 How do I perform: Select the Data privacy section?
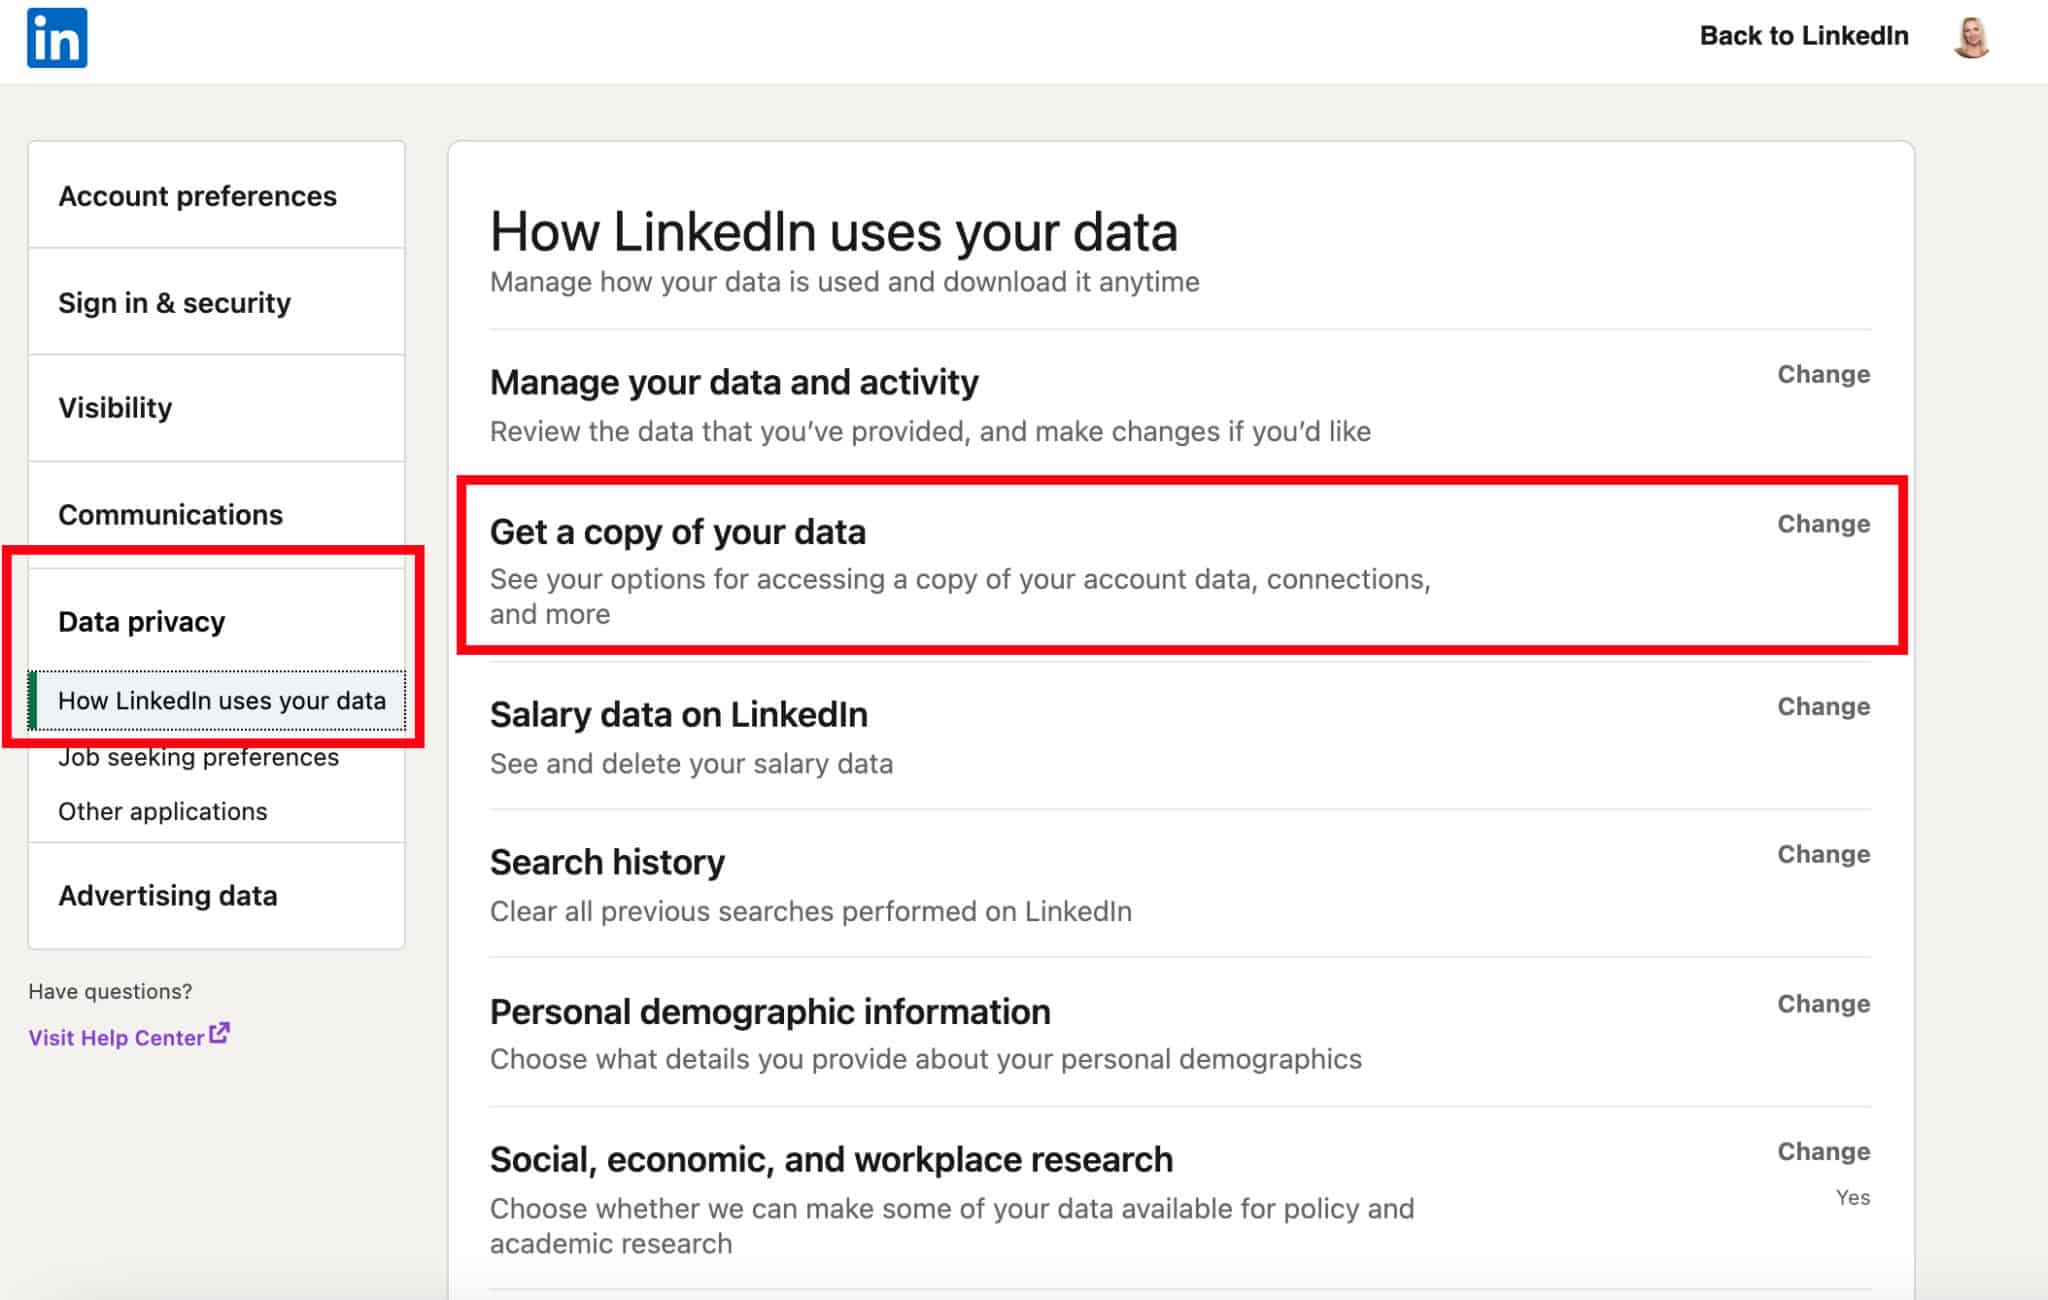(x=140, y=621)
